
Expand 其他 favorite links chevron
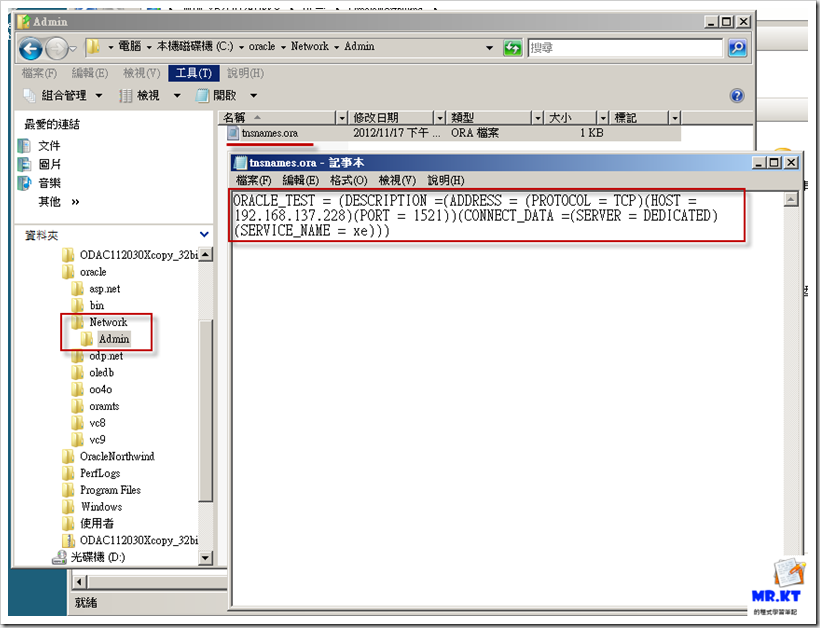tap(75, 202)
